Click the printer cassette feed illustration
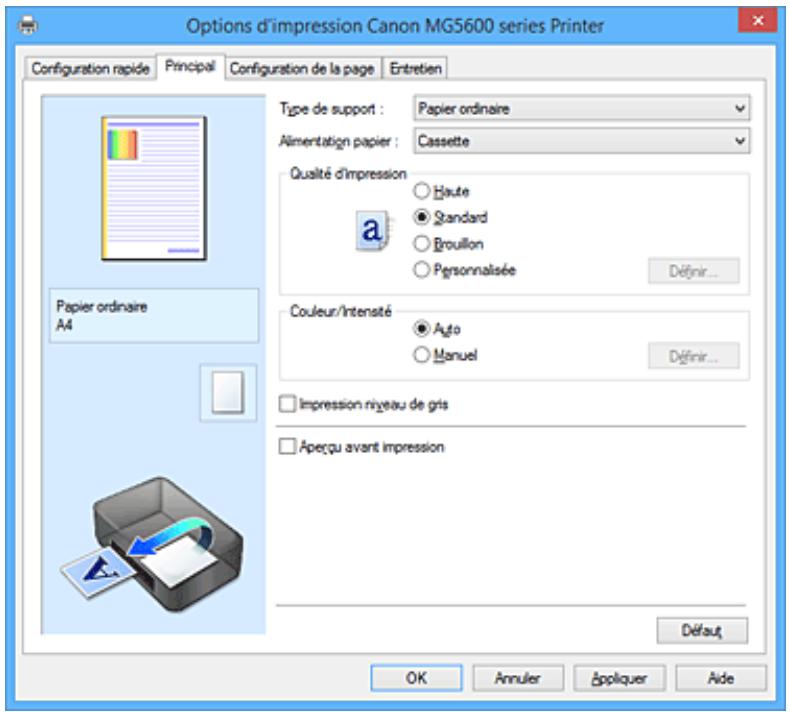 pyautogui.click(x=153, y=544)
